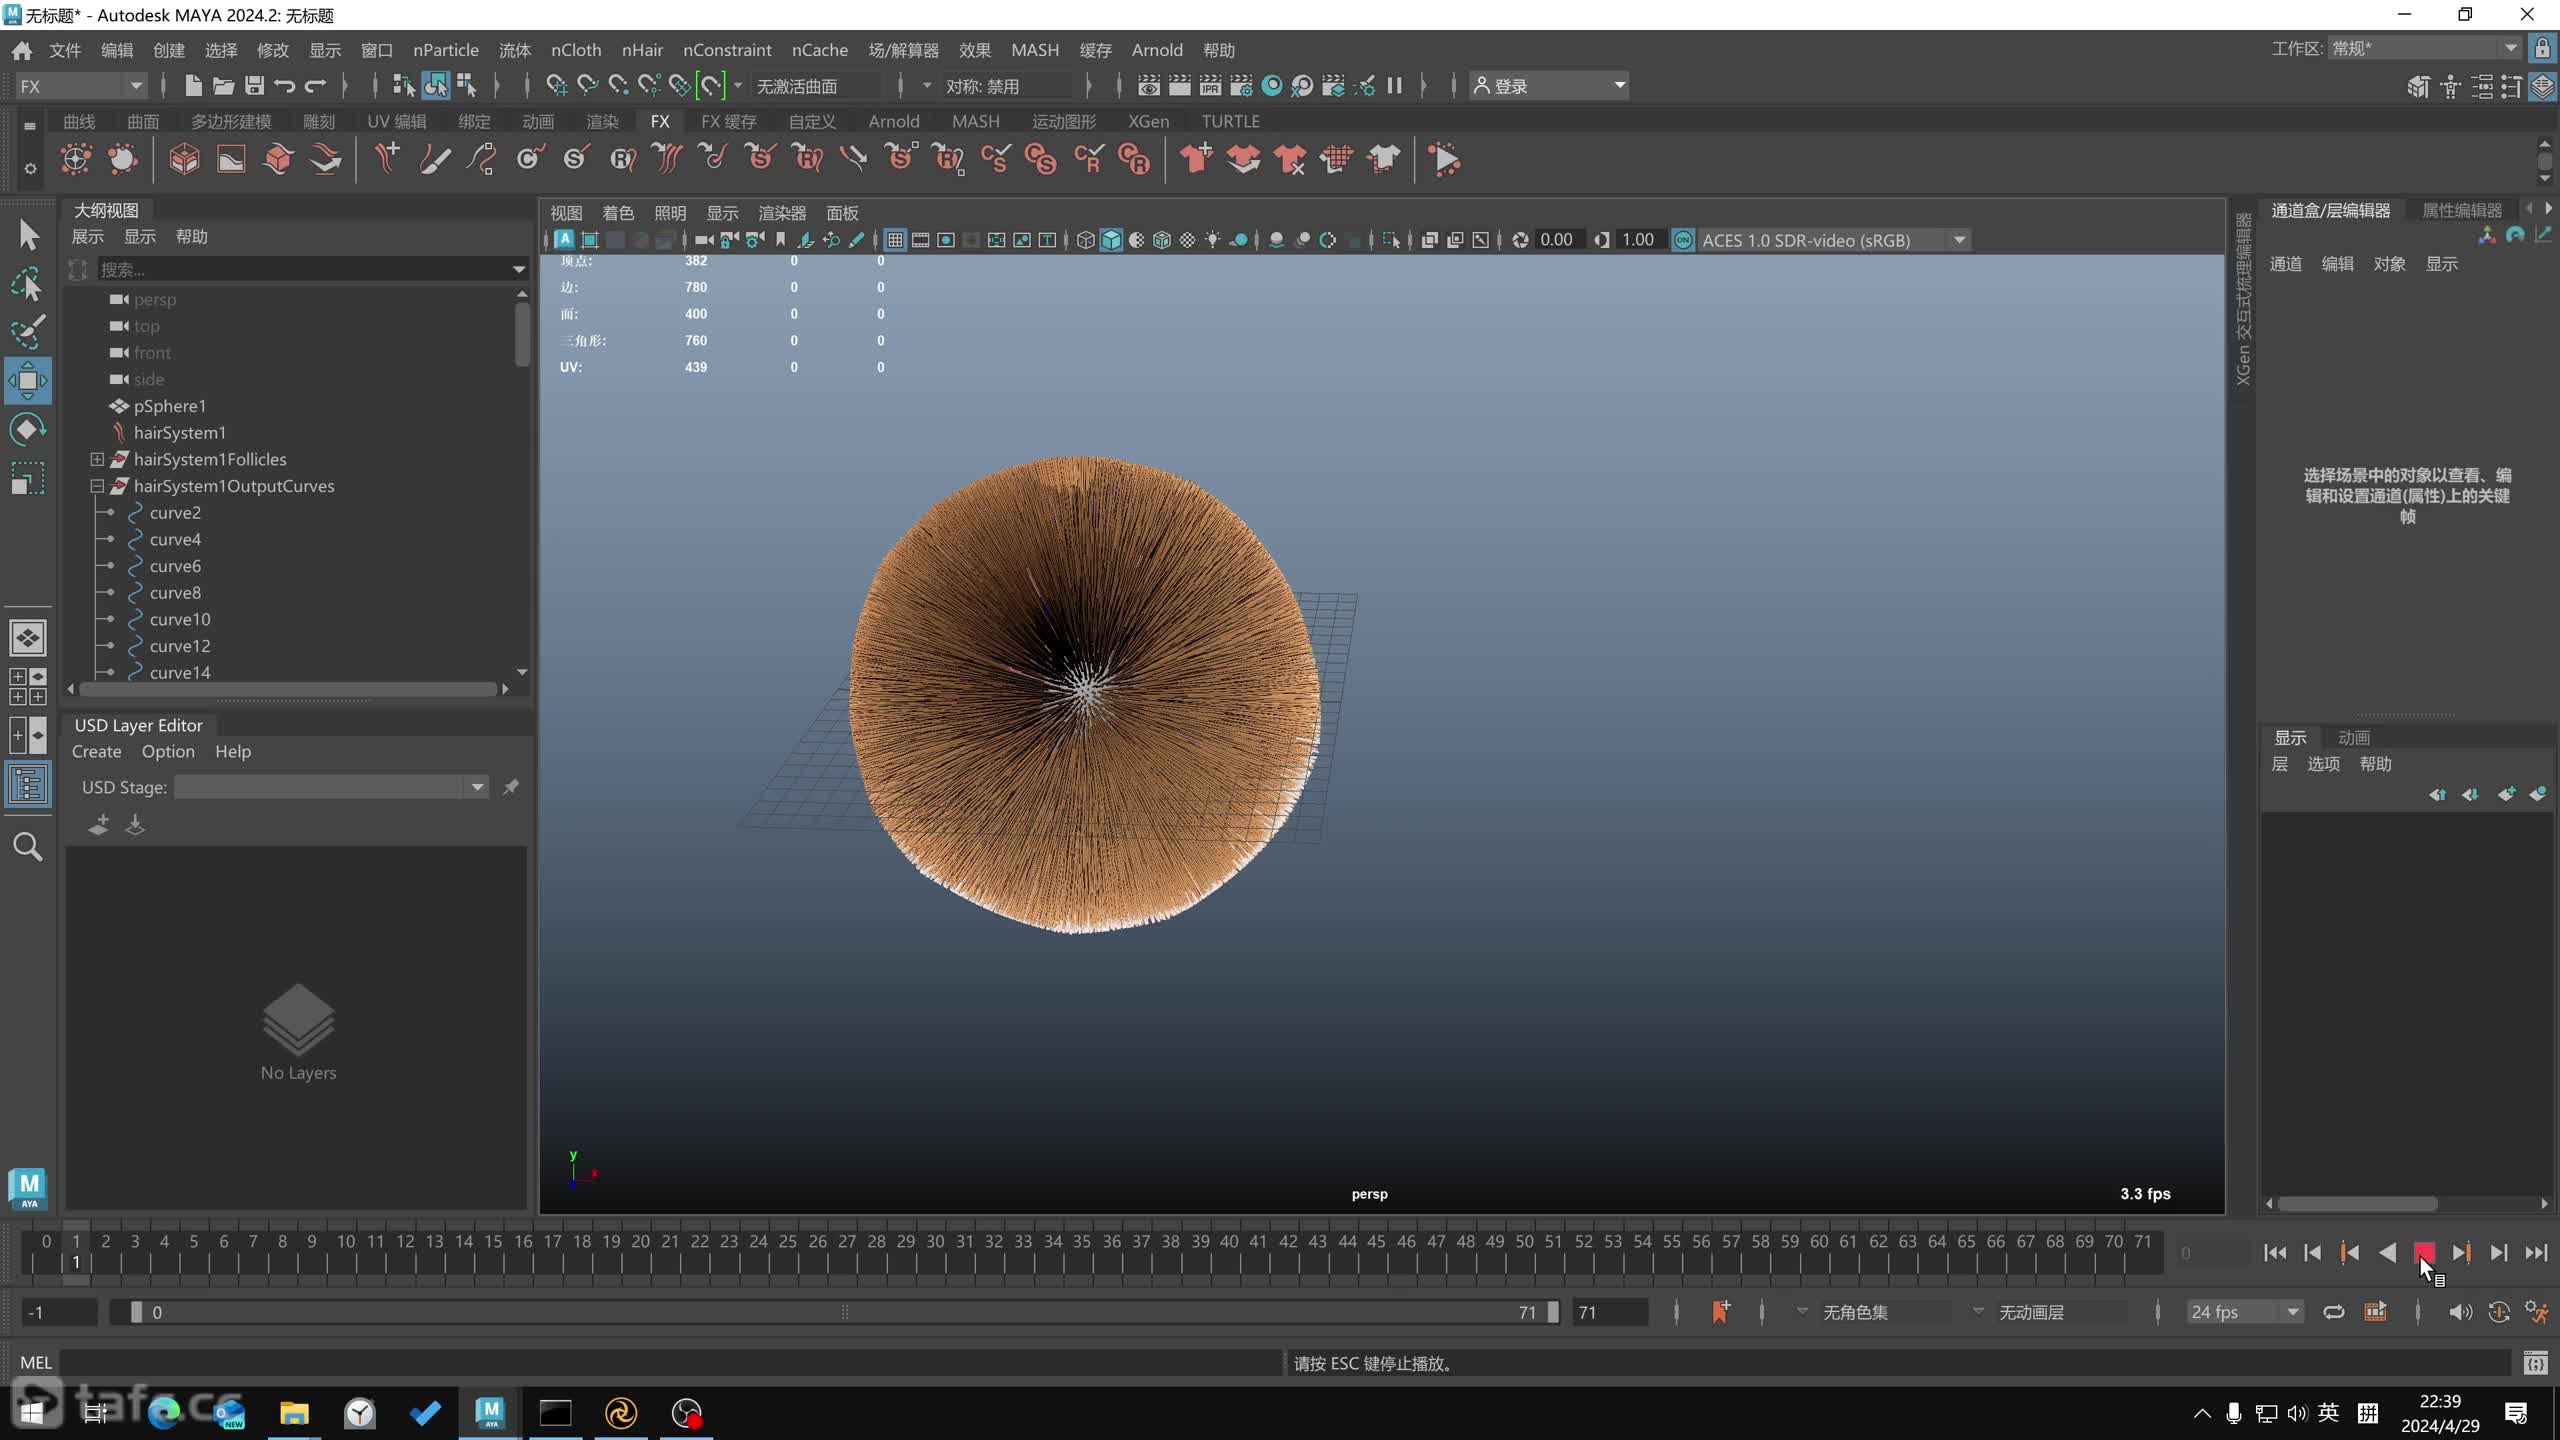Click the FX tab in shelf

coord(659,120)
